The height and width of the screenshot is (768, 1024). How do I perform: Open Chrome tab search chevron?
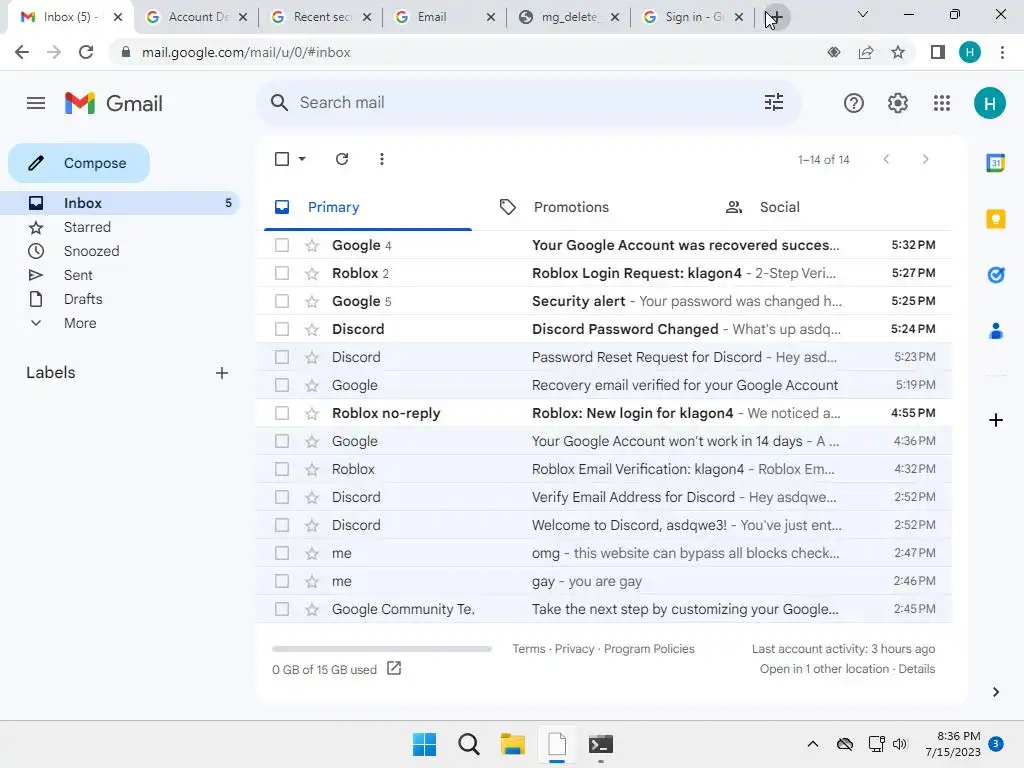point(863,14)
